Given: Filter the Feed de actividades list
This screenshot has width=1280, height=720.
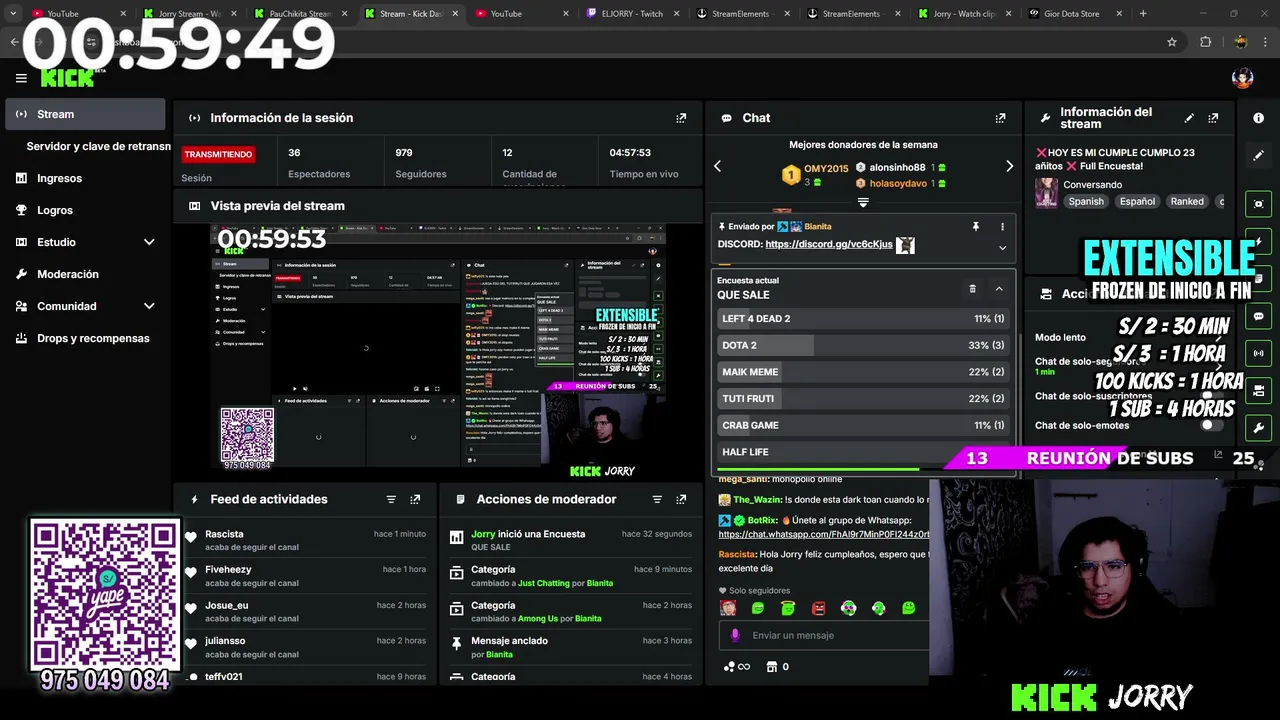Looking at the screenshot, I should 391,499.
